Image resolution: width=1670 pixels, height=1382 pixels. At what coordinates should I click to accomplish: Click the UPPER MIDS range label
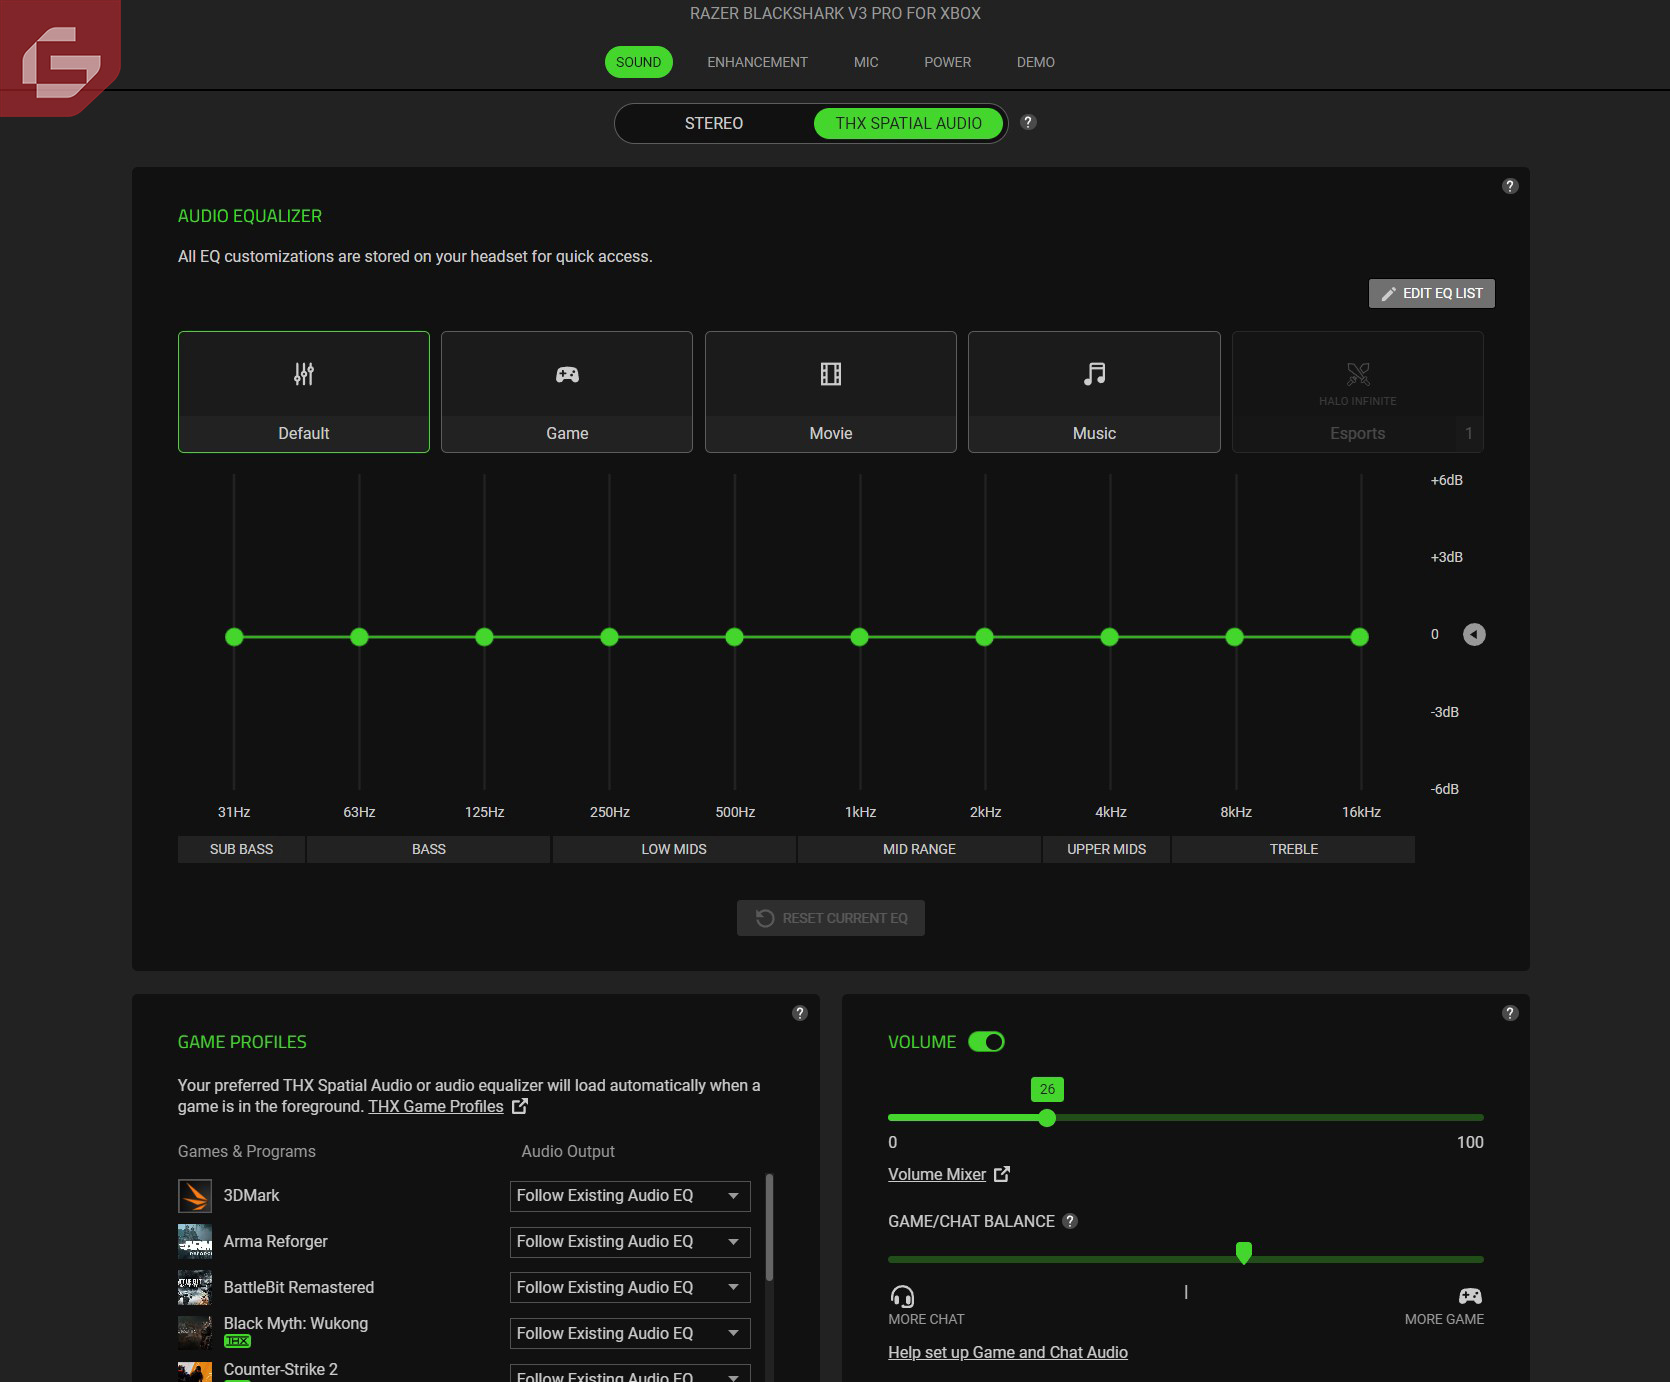1107,849
